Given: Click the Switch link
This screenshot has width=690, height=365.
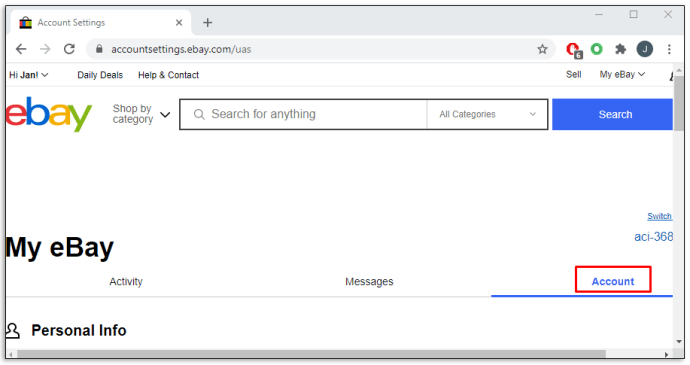Looking at the screenshot, I should (x=659, y=216).
